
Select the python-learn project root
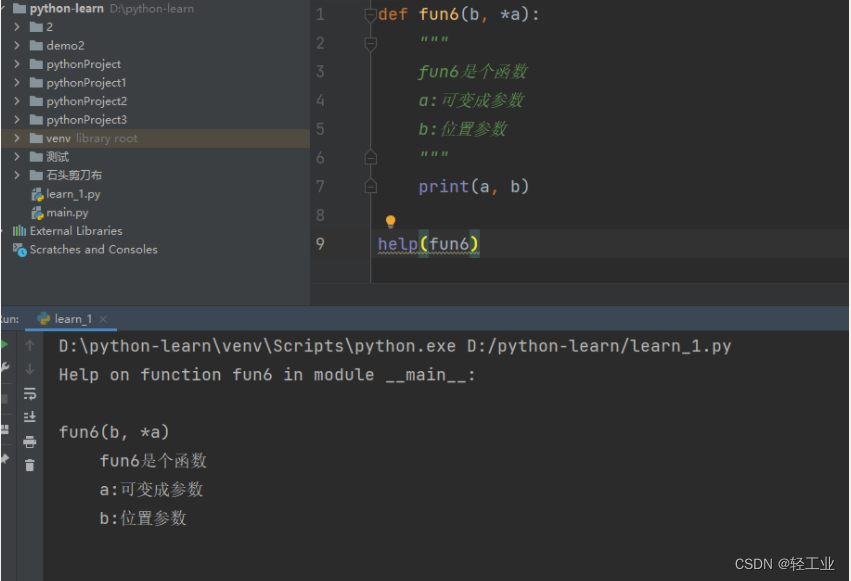(x=66, y=9)
